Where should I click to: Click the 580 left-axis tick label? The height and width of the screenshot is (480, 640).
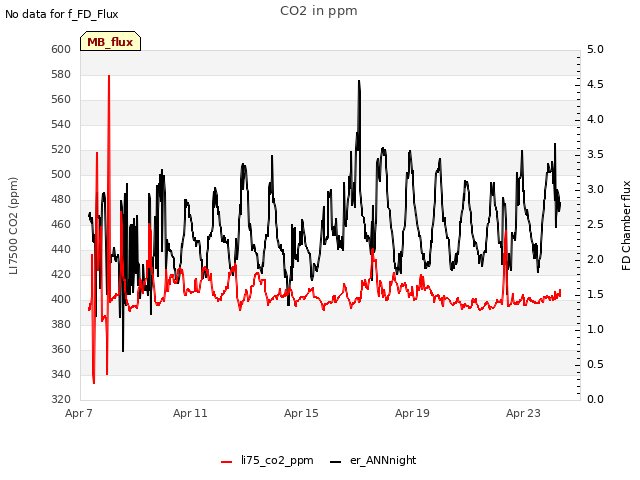click(x=61, y=74)
